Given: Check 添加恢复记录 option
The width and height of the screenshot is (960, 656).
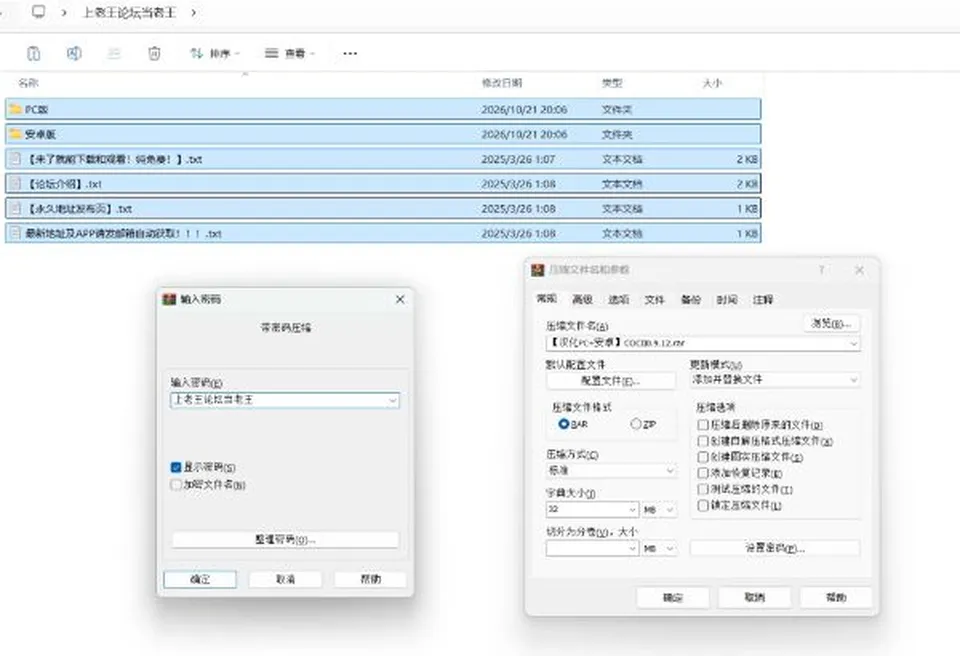Looking at the screenshot, I should [x=703, y=473].
